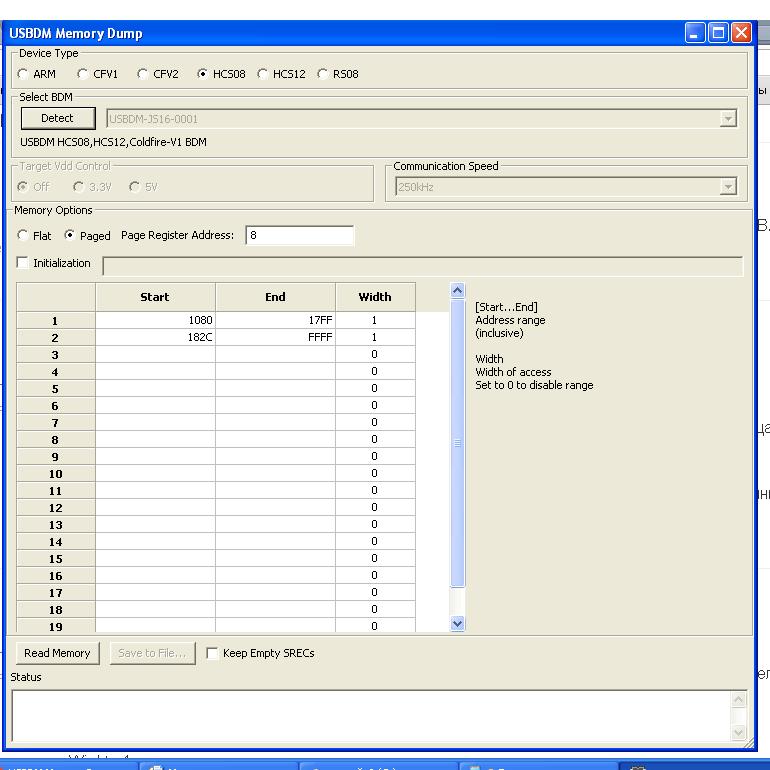Click the End cell of row 2
This screenshot has height=770, width=770.
(x=275, y=338)
